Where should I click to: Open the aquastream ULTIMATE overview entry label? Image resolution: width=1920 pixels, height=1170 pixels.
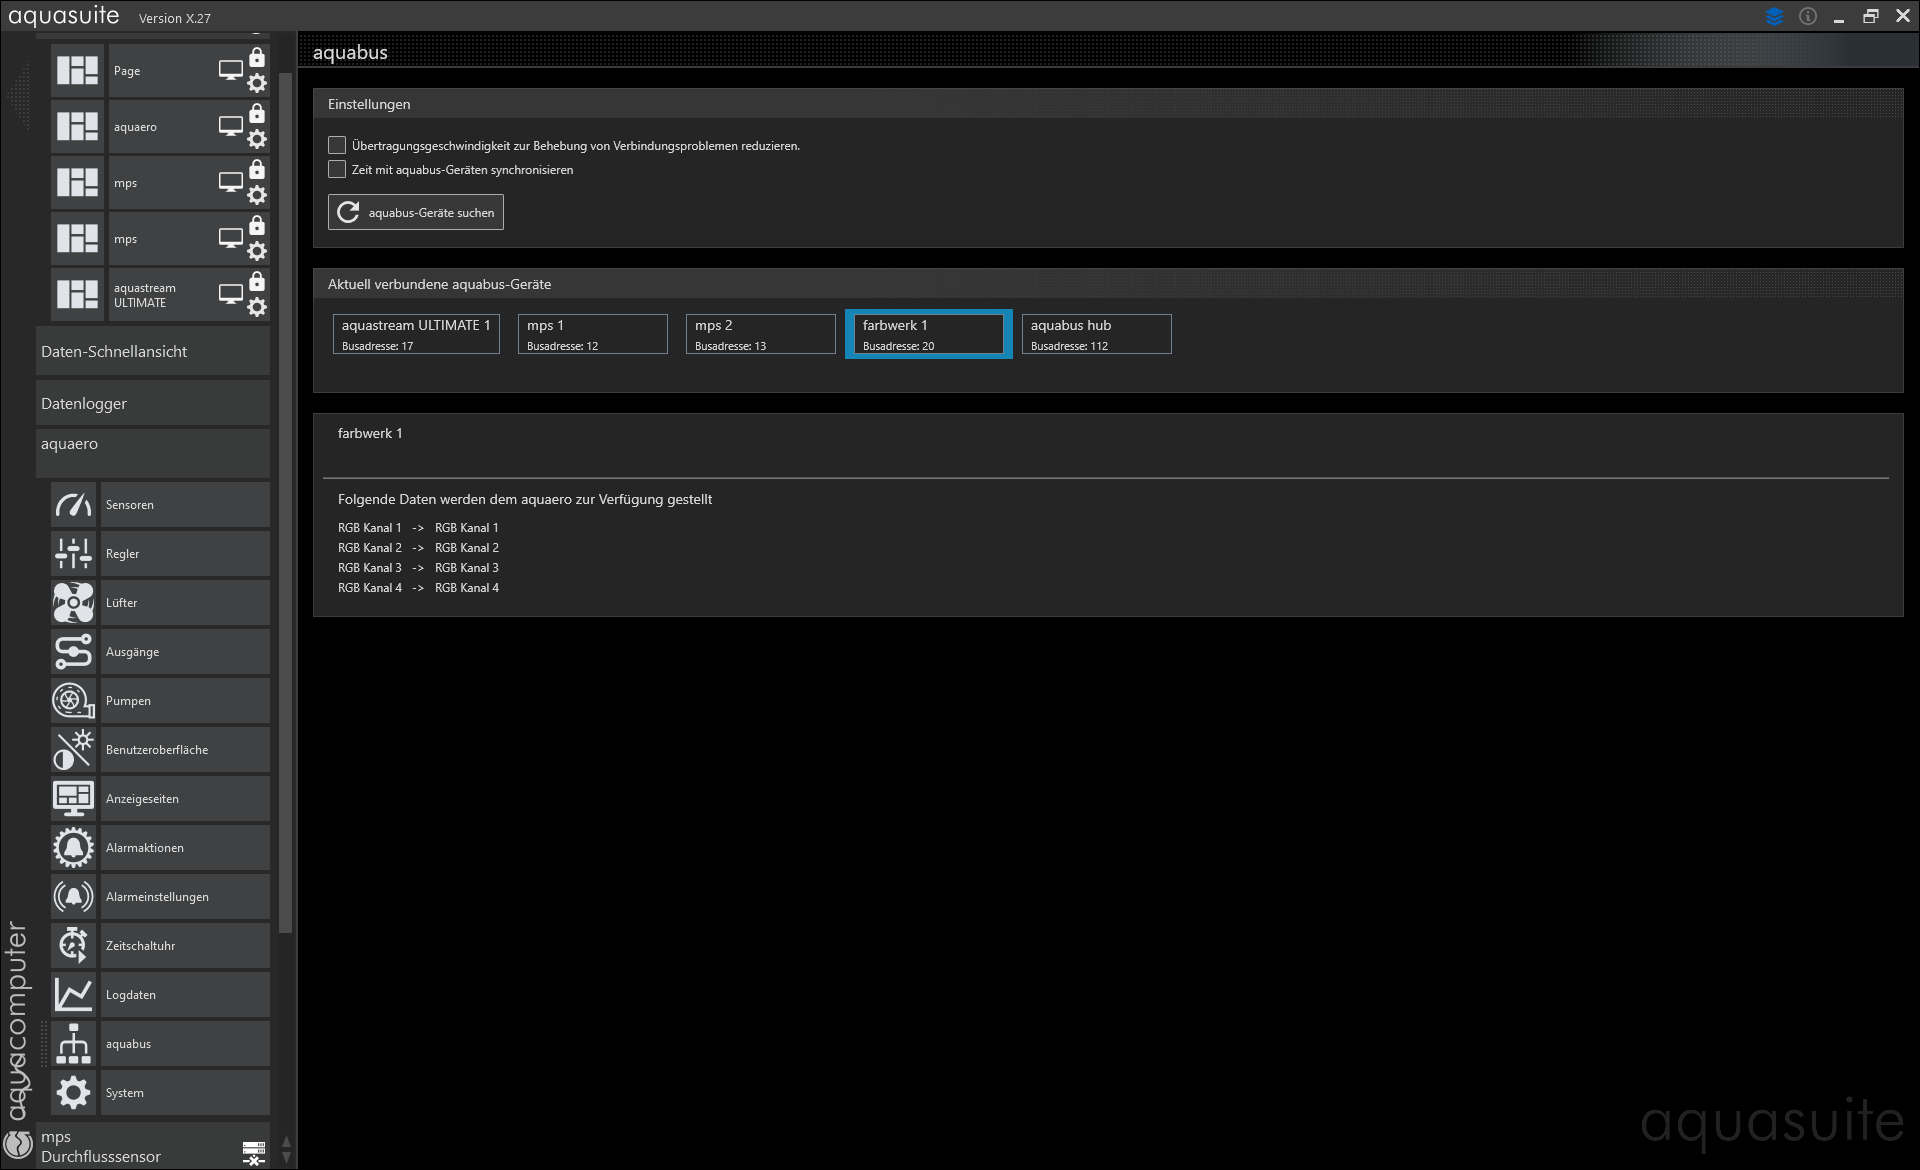145,295
